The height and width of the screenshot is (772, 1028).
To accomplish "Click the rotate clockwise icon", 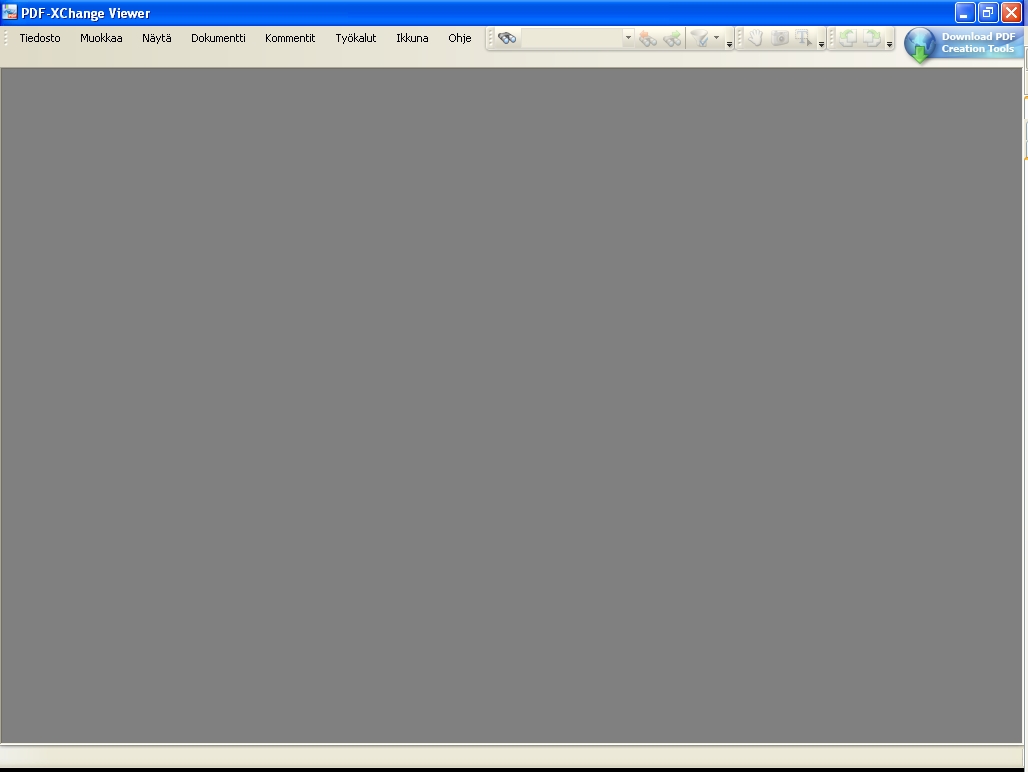I will pyautogui.click(x=872, y=38).
